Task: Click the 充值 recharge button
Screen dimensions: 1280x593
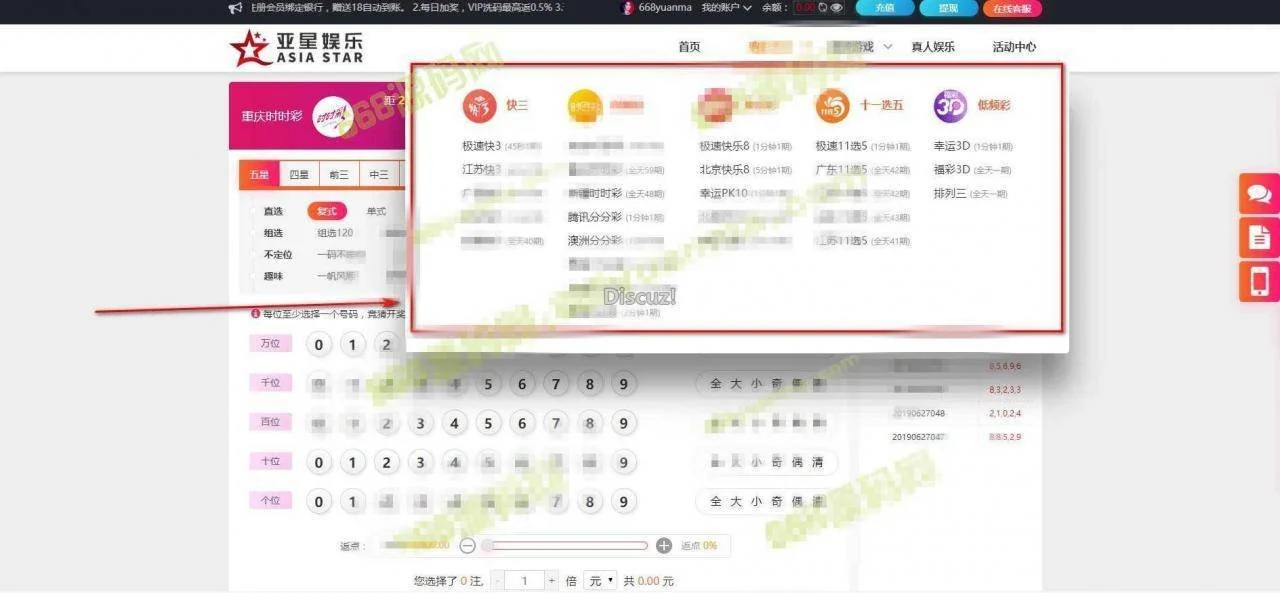Action: point(885,8)
